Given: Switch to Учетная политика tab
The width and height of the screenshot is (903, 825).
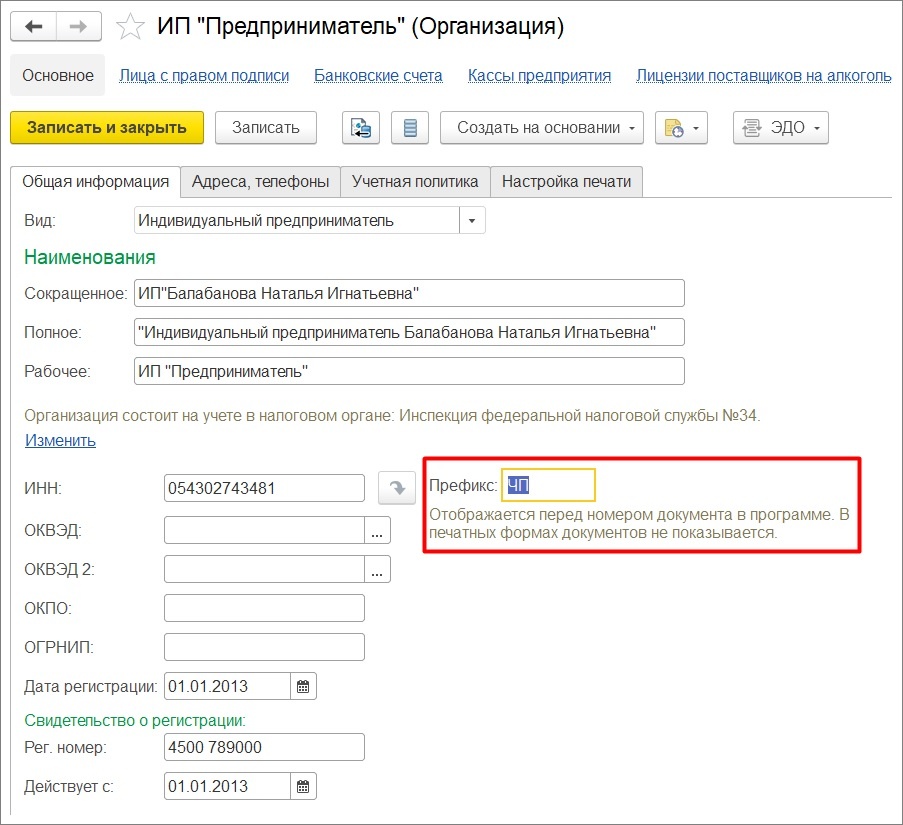Looking at the screenshot, I should (415, 182).
